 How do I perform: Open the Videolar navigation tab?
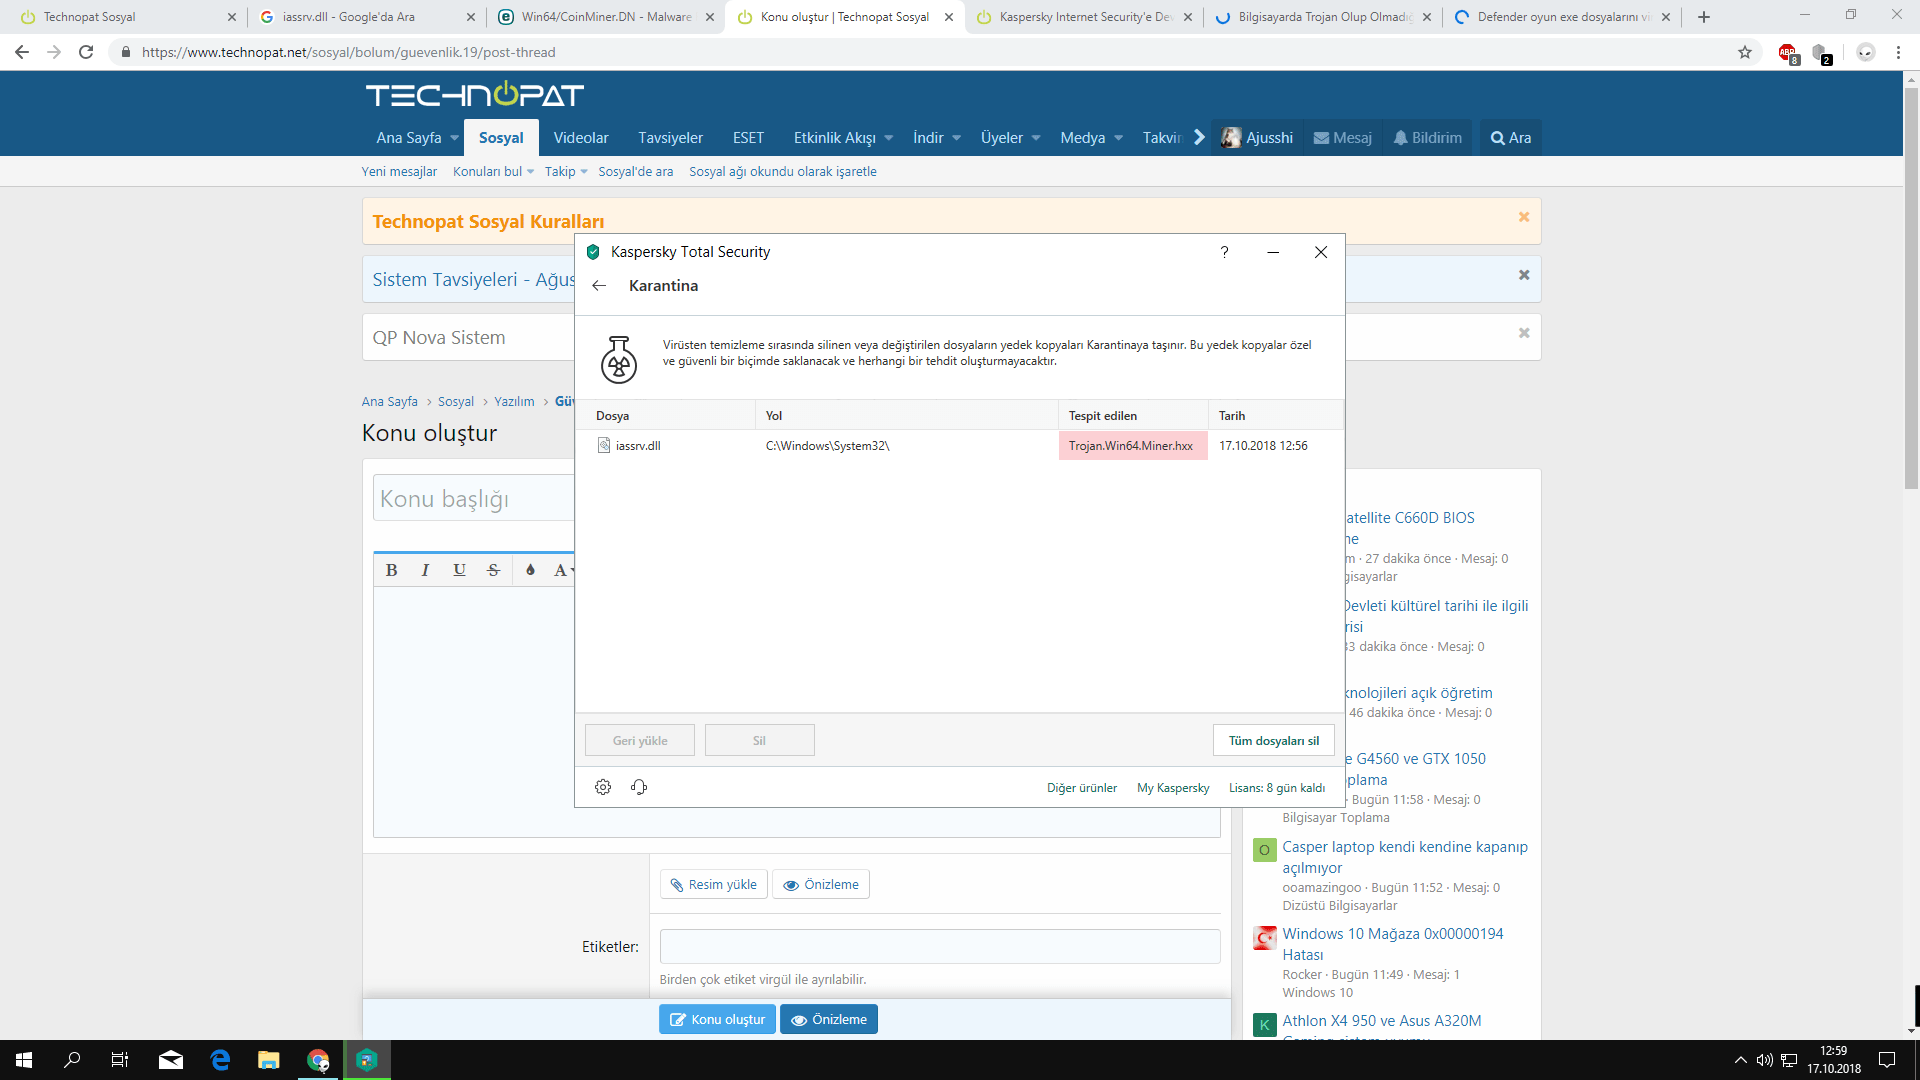tap(581, 138)
